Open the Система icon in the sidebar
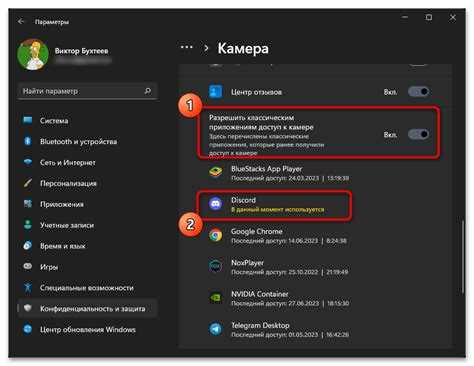Screen dimensions: 474x366 pyautogui.click(x=28, y=120)
